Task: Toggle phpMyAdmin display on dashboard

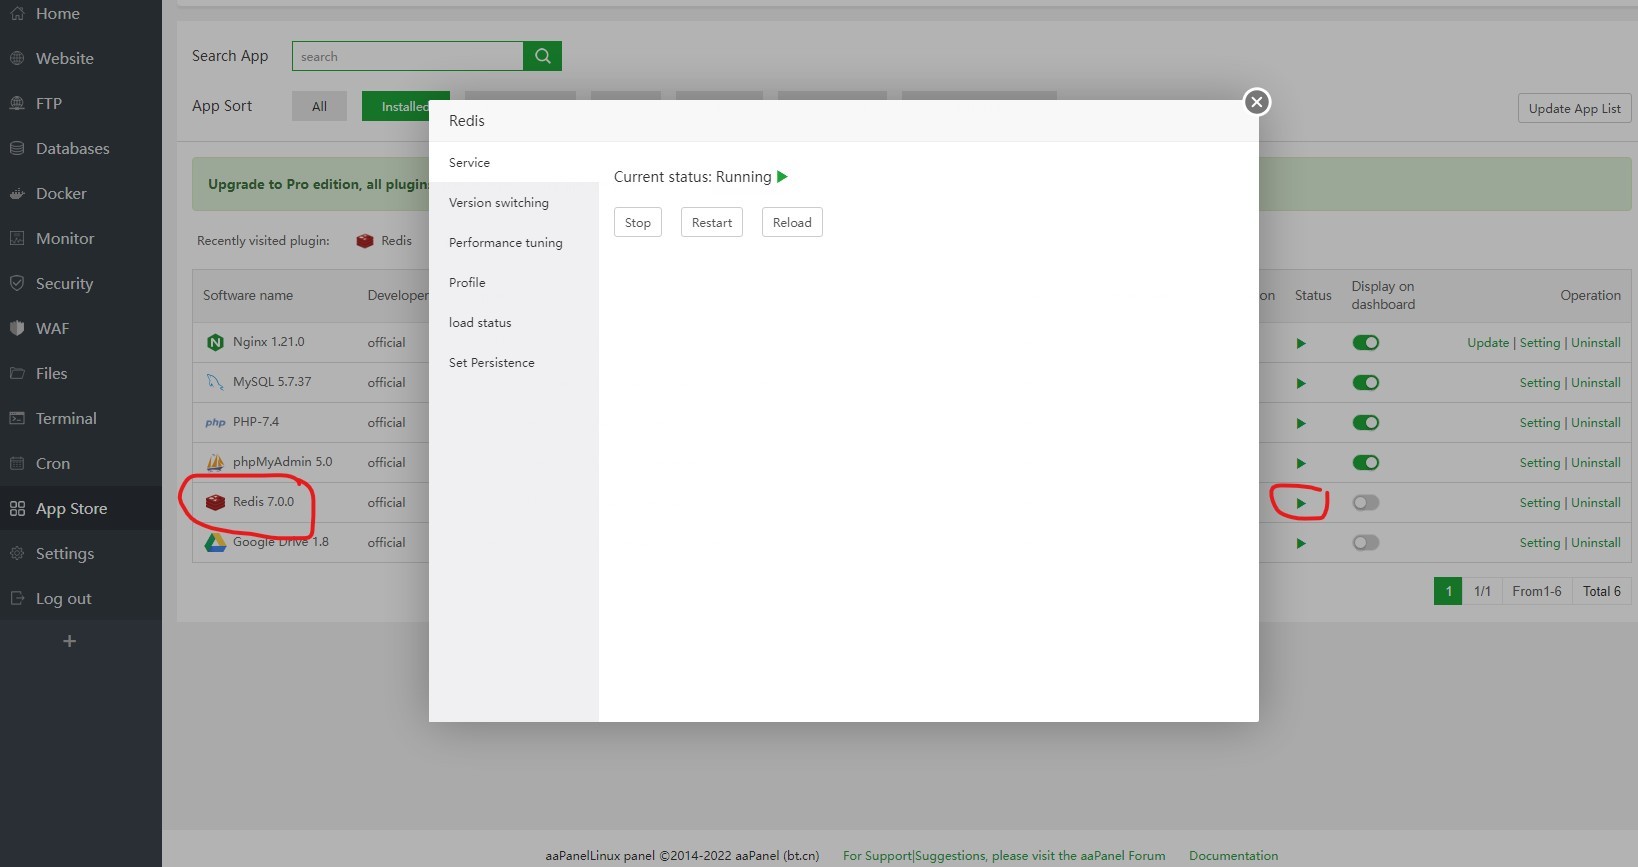Action: point(1365,463)
